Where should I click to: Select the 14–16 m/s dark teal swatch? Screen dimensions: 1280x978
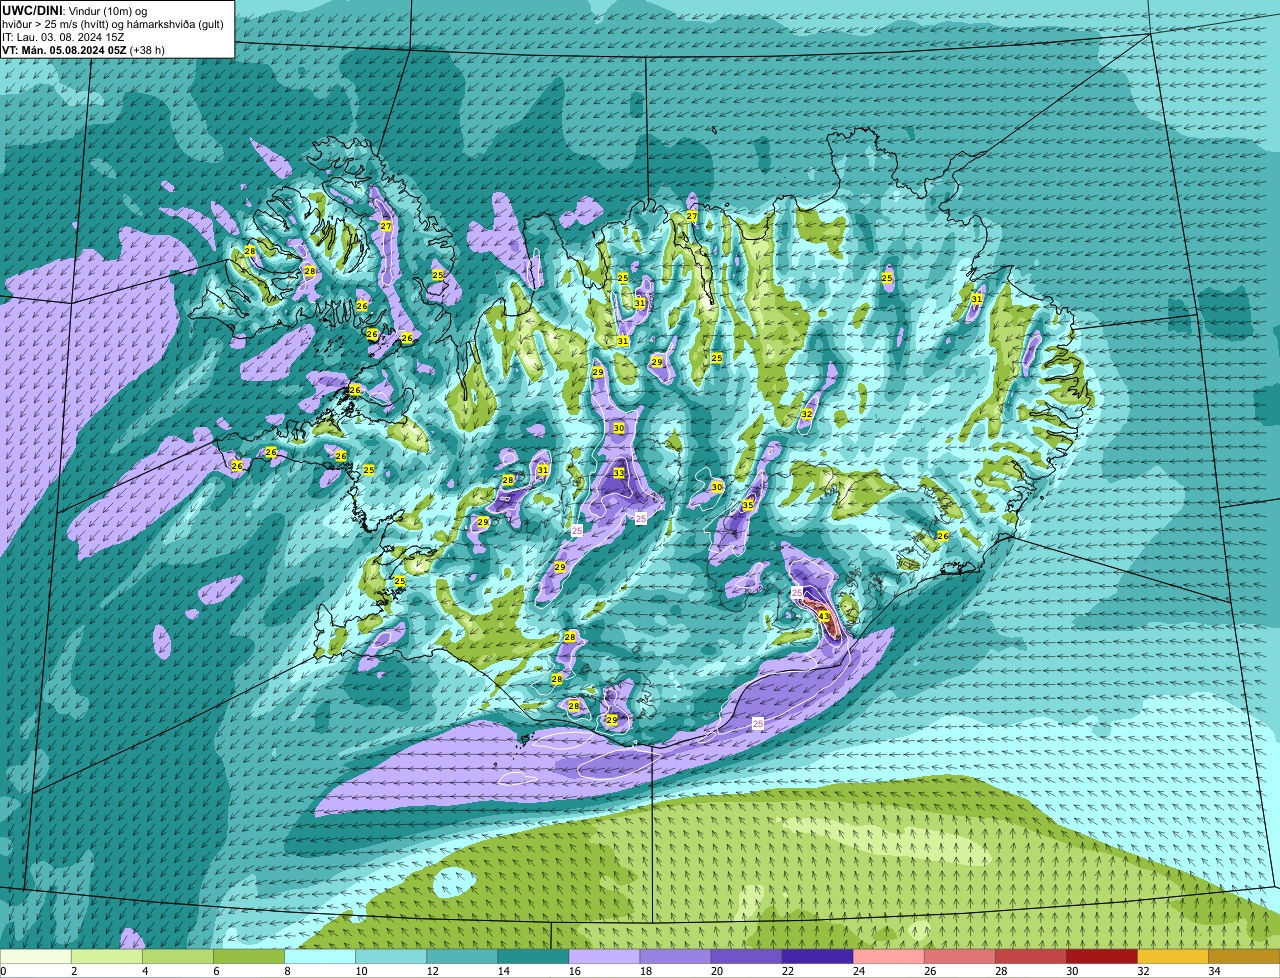(x=532, y=956)
